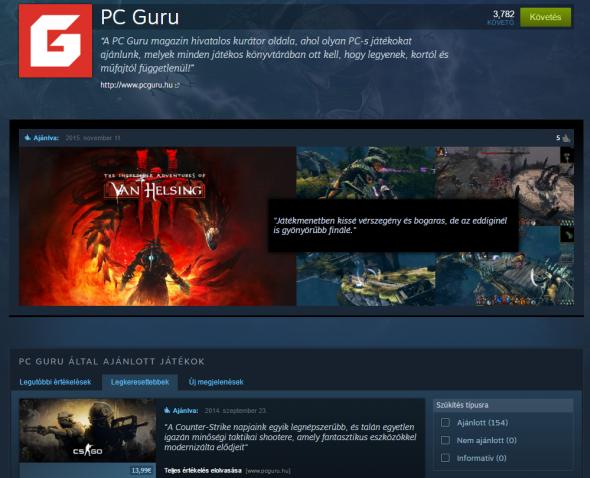Click the Szűkítés típusra filter header
590x478 pixels.
[x=503, y=405]
